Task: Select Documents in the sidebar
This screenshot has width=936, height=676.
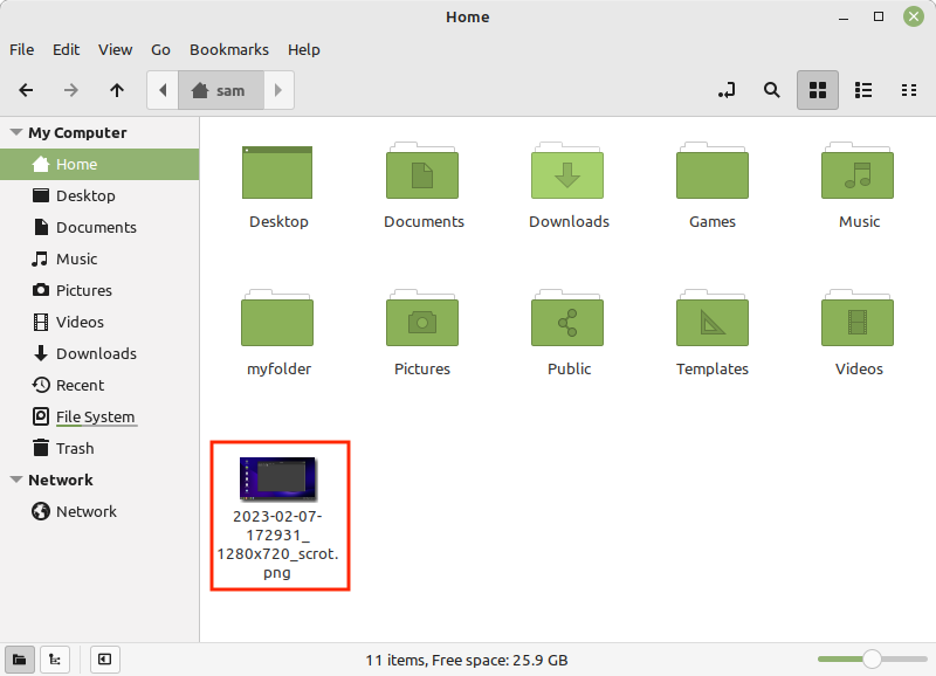Action: (100, 228)
